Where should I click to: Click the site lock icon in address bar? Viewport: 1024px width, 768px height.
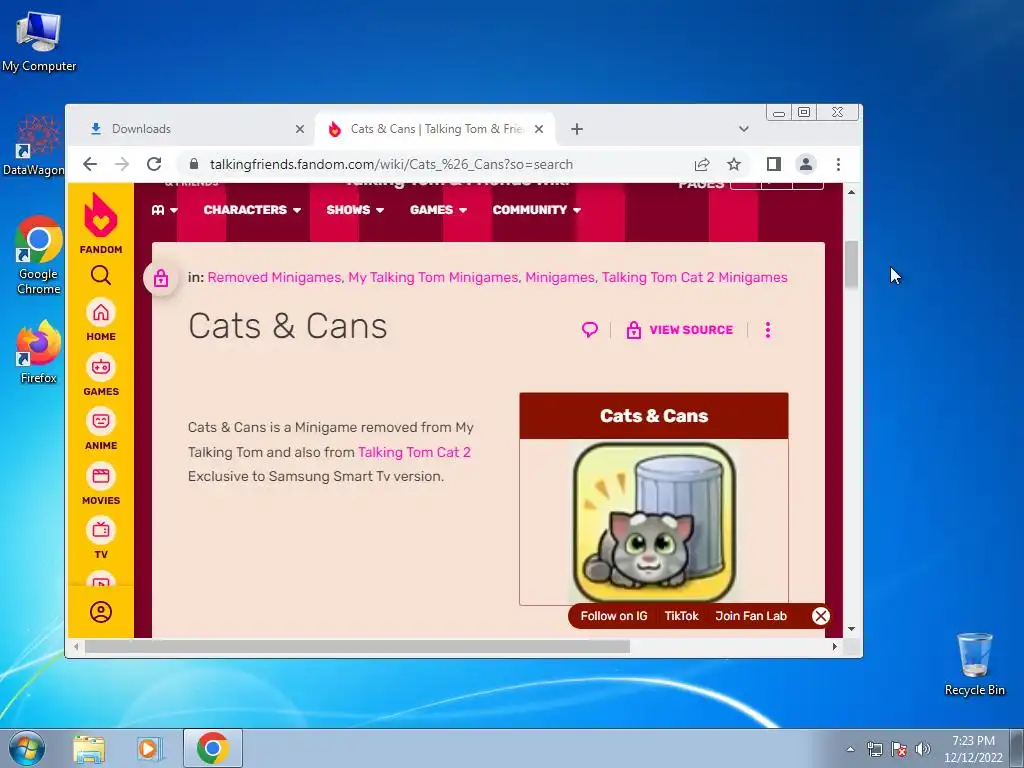[193, 164]
